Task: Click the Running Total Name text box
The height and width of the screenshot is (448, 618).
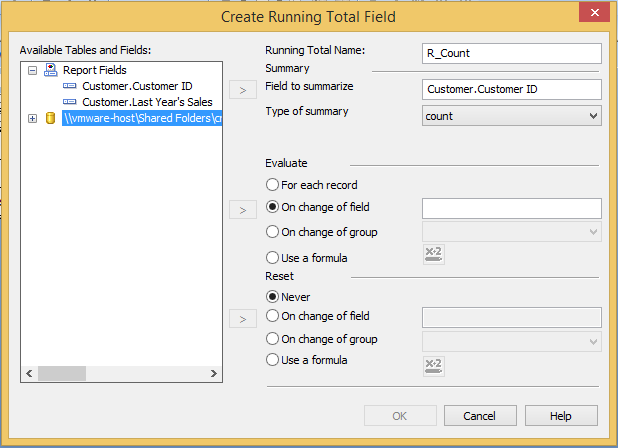Action: coord(512,53)
